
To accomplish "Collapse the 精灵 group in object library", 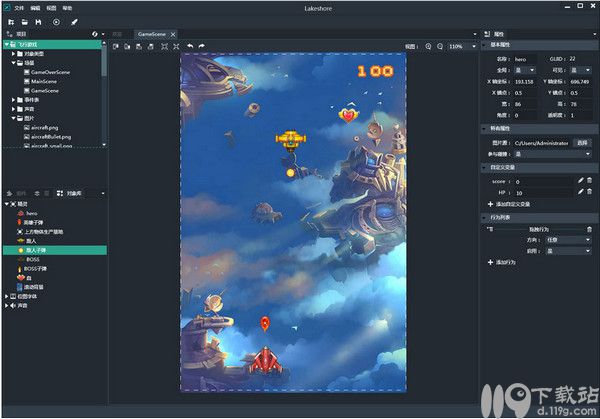I will [7, 204].
